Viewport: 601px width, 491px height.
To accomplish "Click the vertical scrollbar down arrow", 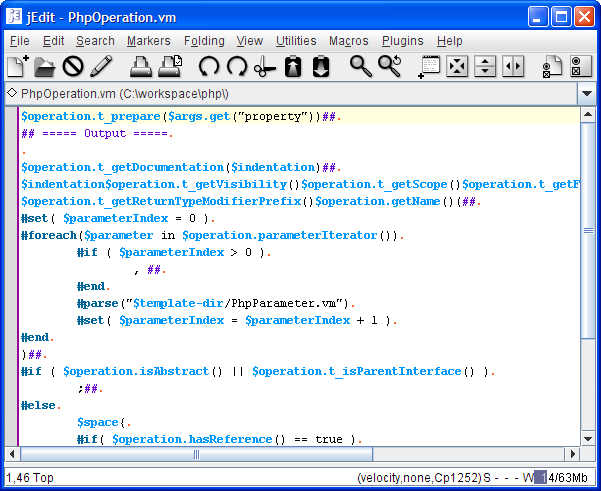I will (588, 439).
